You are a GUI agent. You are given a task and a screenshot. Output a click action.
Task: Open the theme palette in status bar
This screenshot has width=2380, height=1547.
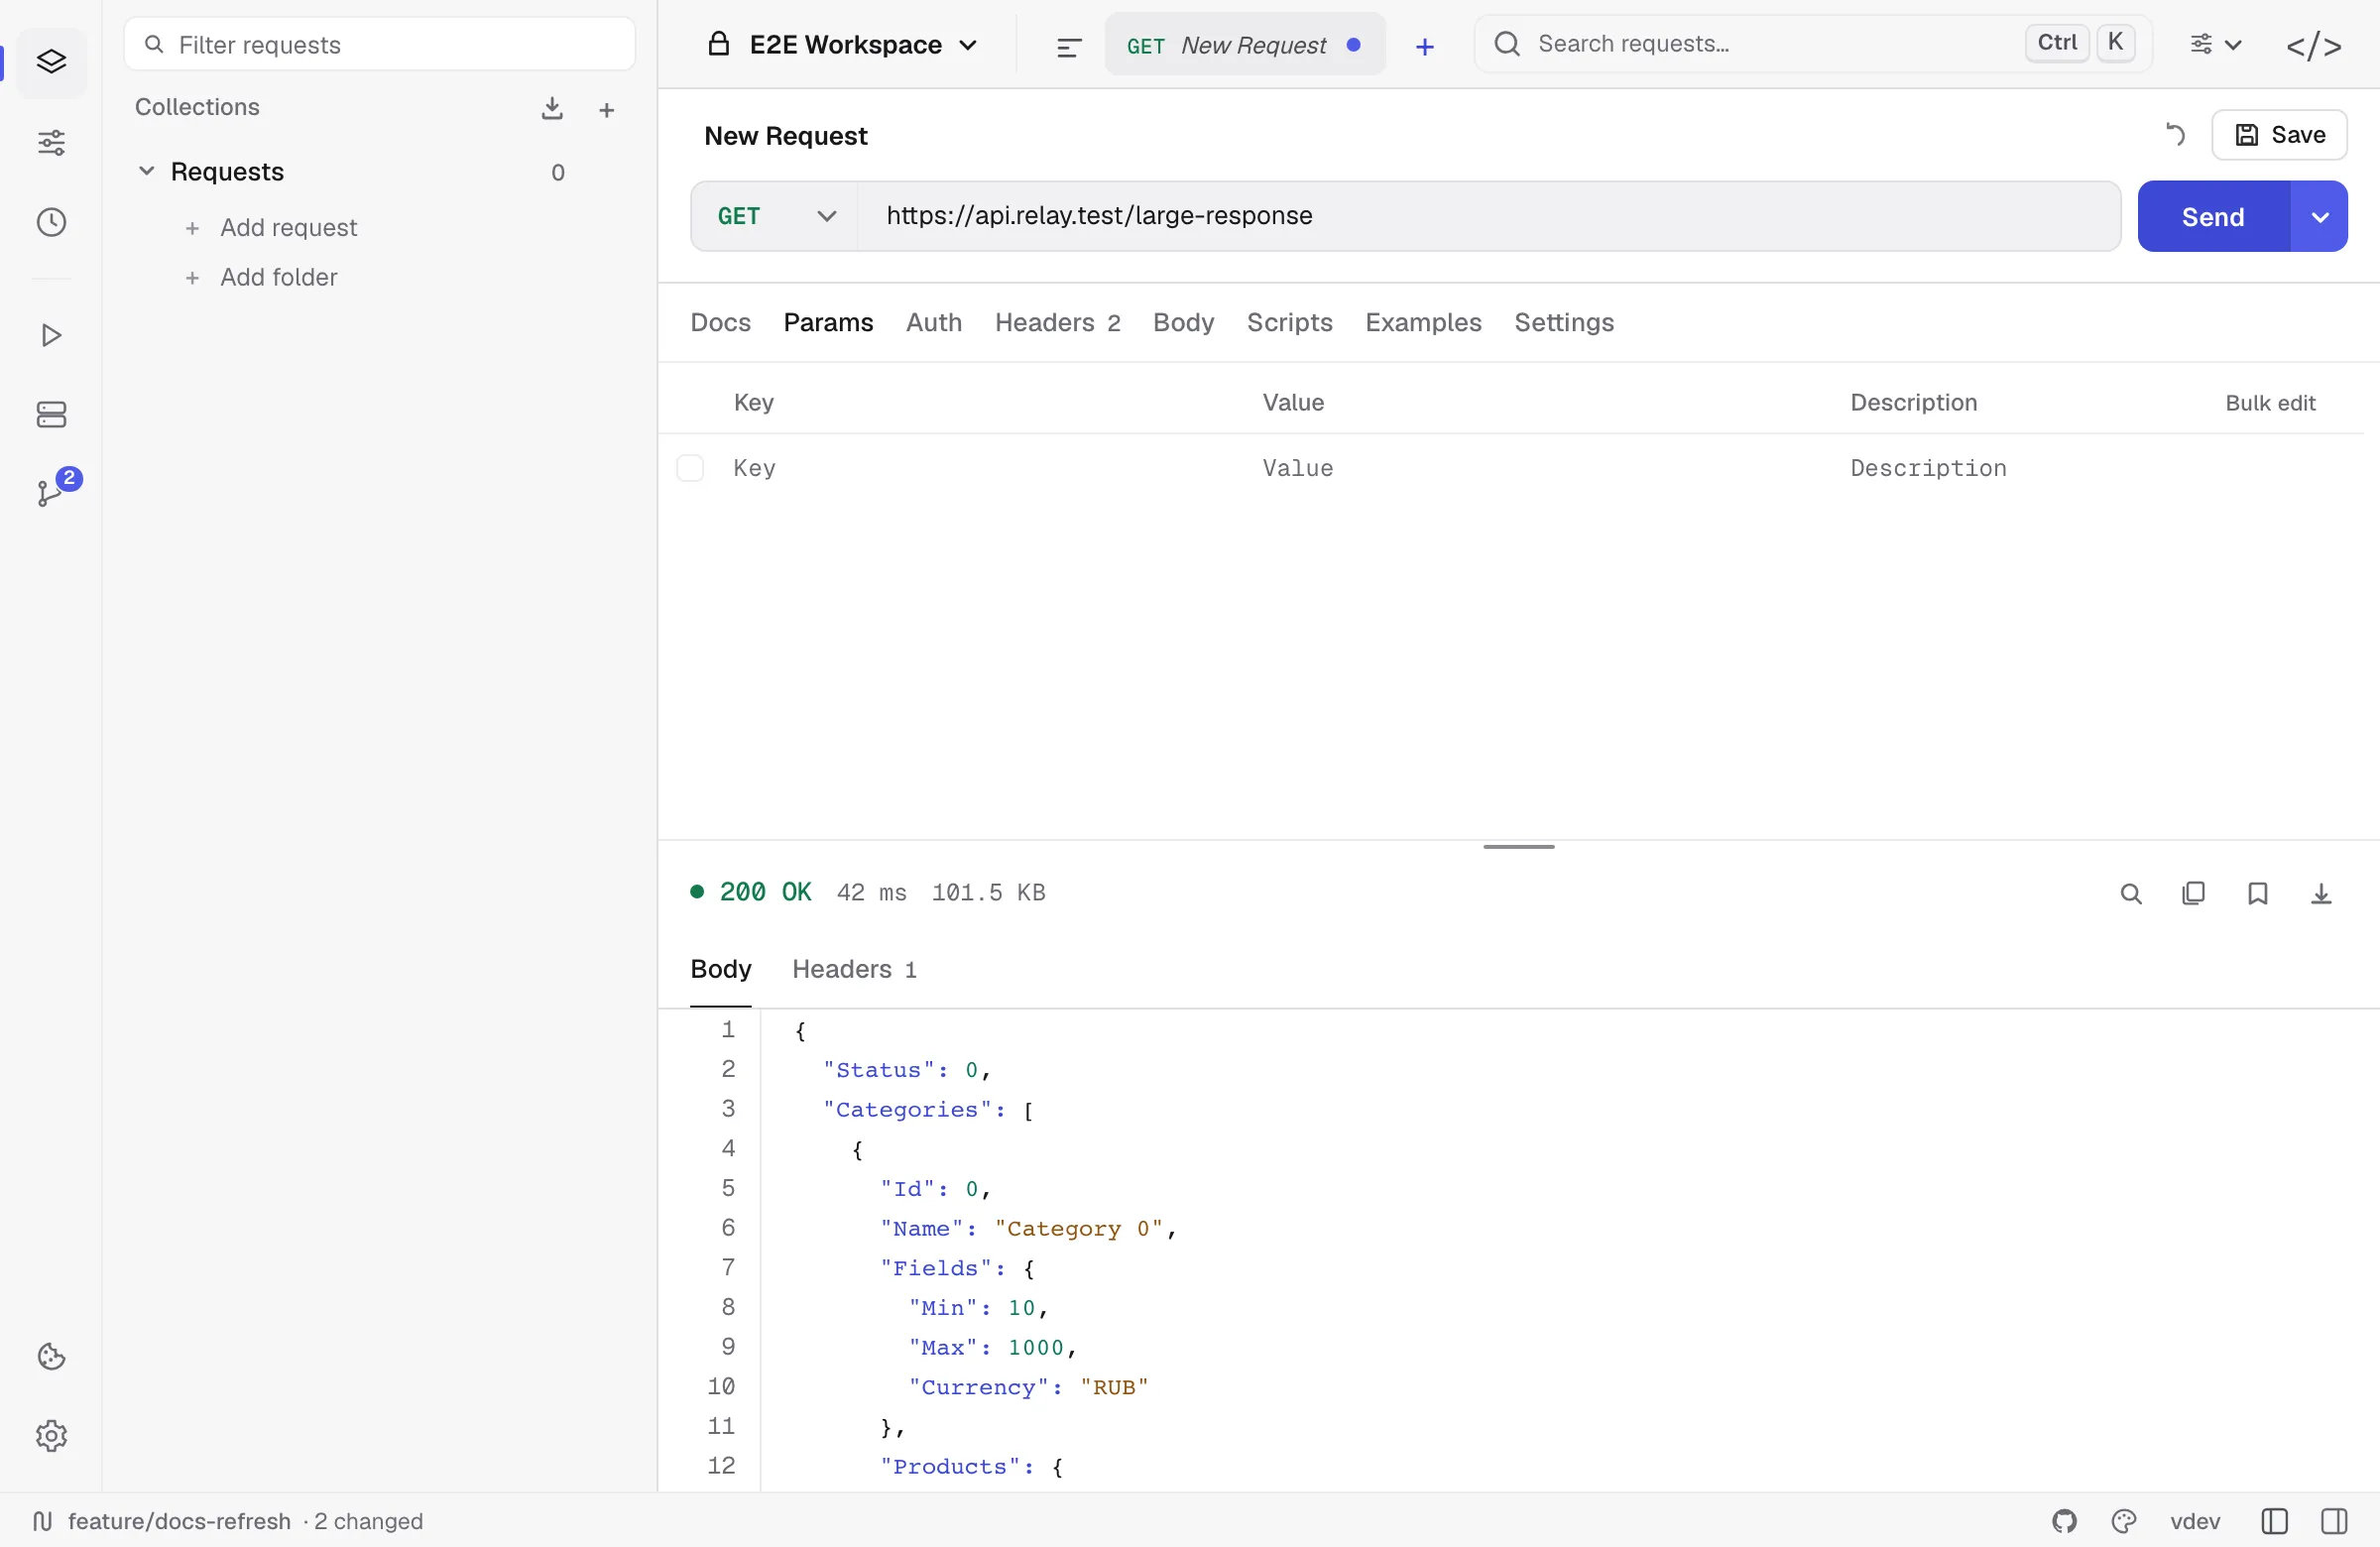click(x=2124, y=1521)
